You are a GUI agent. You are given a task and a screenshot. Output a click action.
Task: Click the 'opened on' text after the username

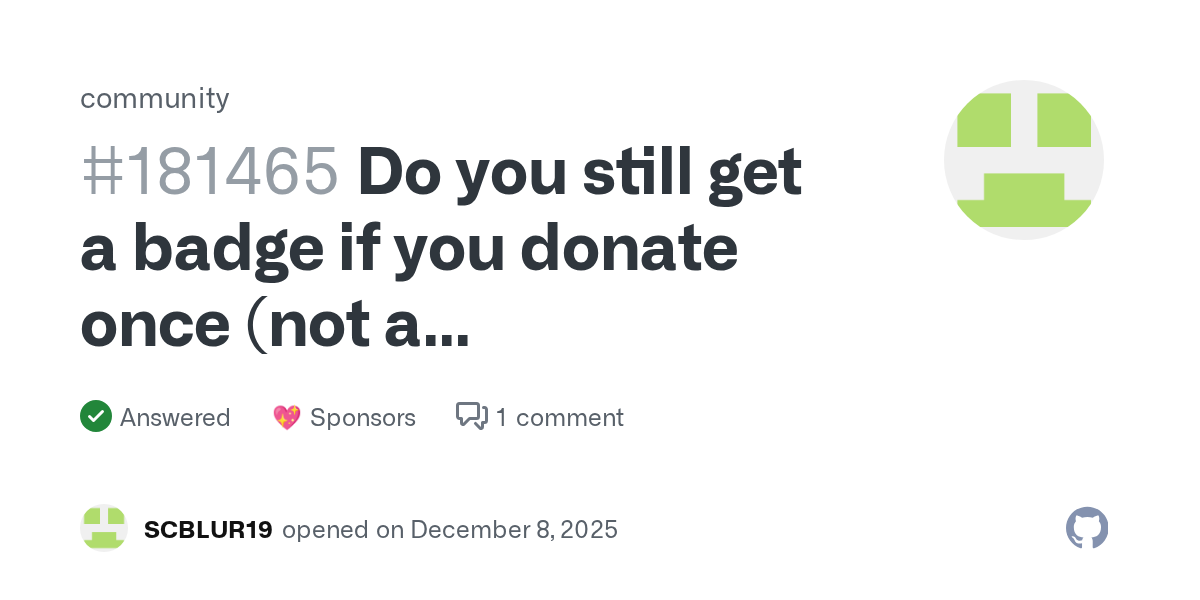326,529
